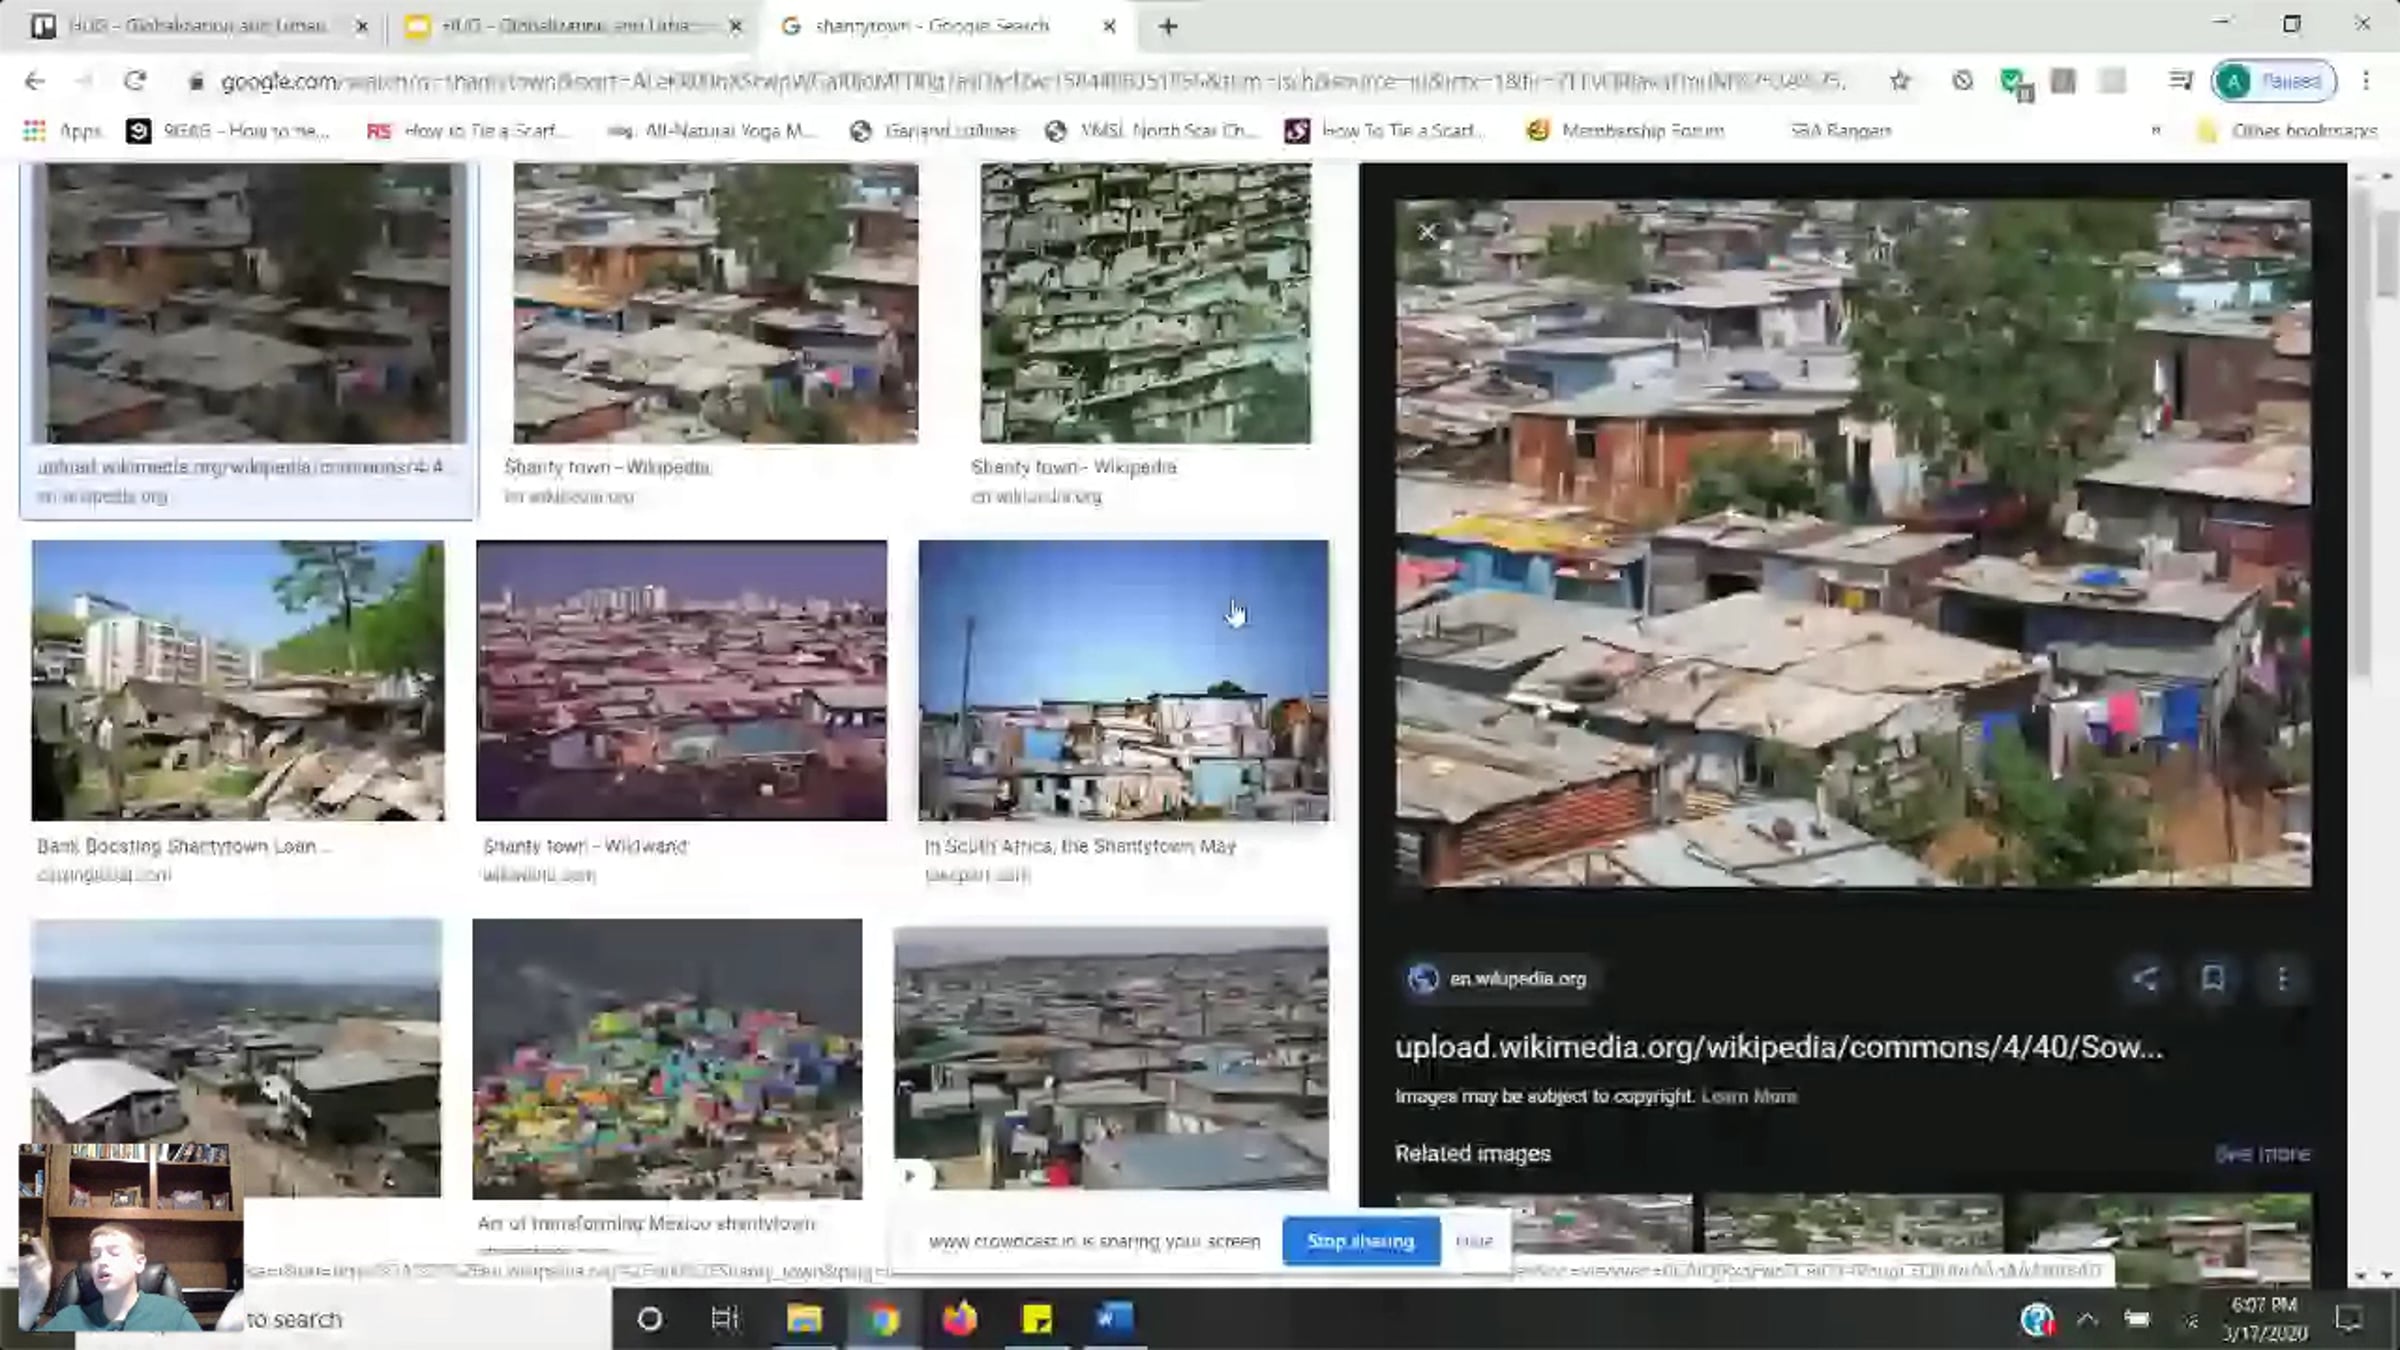Open three-dot options in image panel
The height and width of the screenshot is (1350, 2400).
[x=2282, y=978]
